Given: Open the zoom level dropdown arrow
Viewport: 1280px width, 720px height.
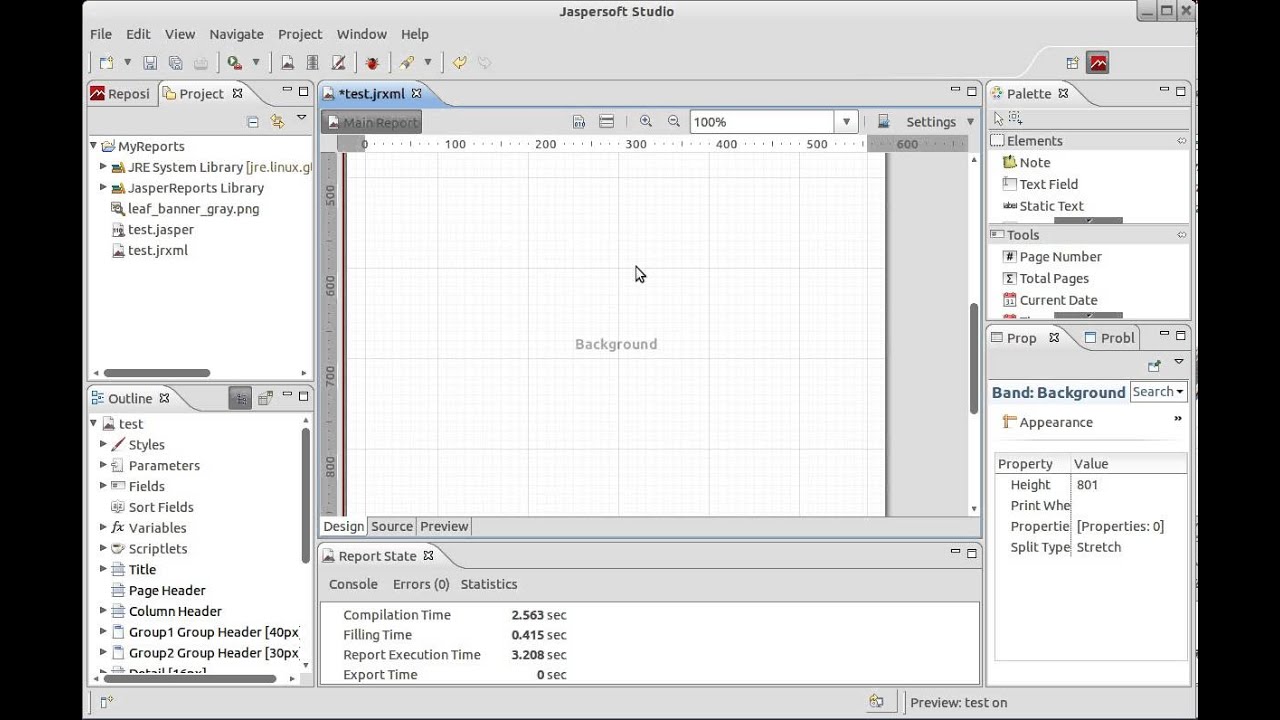Looking at the screenshot, I should [847, 122].
